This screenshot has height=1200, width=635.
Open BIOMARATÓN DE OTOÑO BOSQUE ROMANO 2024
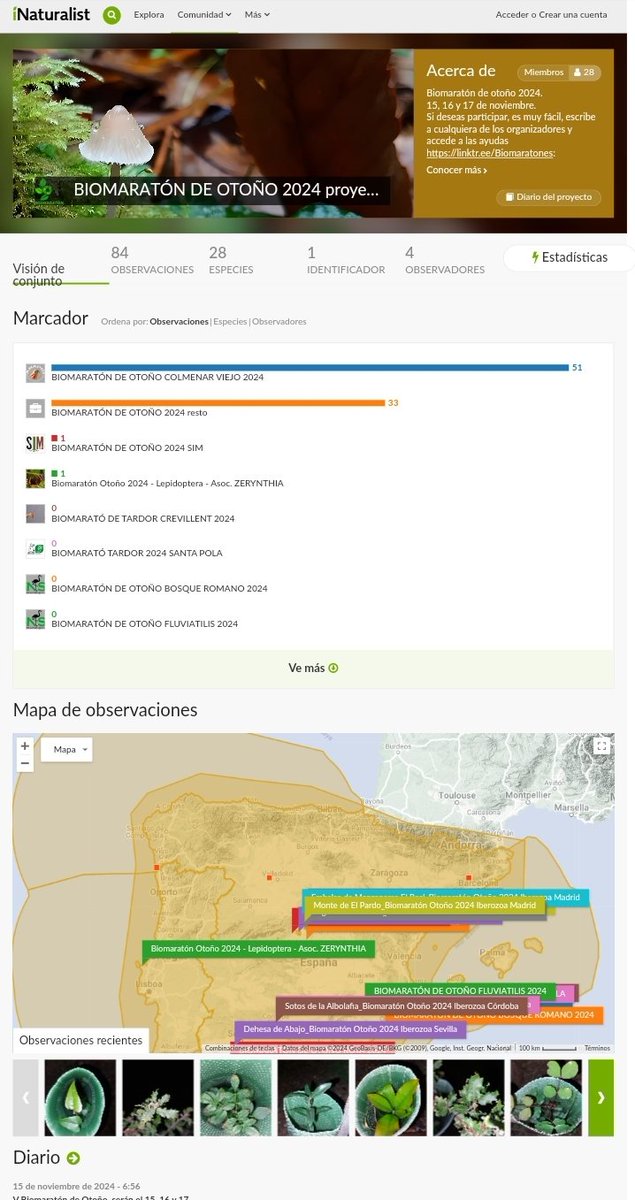[159, 589]
